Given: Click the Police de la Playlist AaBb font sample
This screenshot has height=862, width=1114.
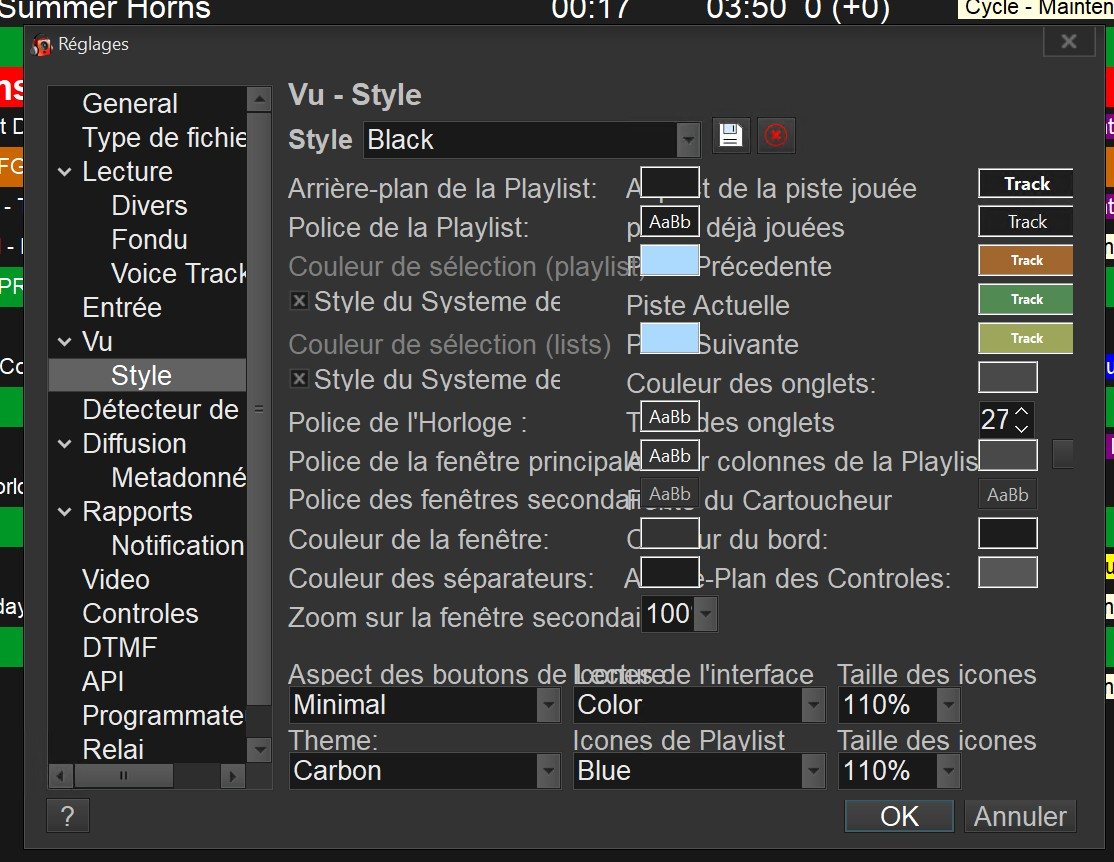Looking at the screenshot, I should tap(669, 222).
